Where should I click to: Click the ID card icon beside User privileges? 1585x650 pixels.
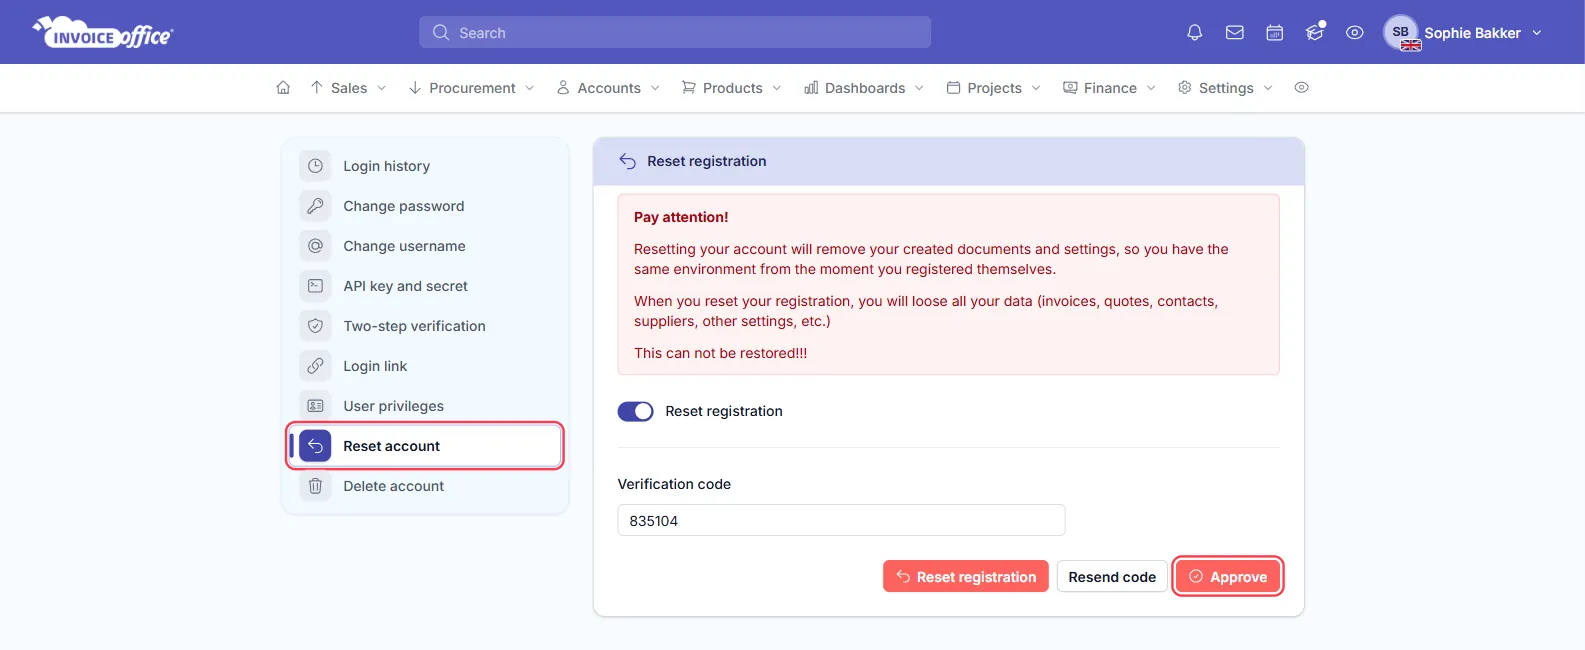315,406
